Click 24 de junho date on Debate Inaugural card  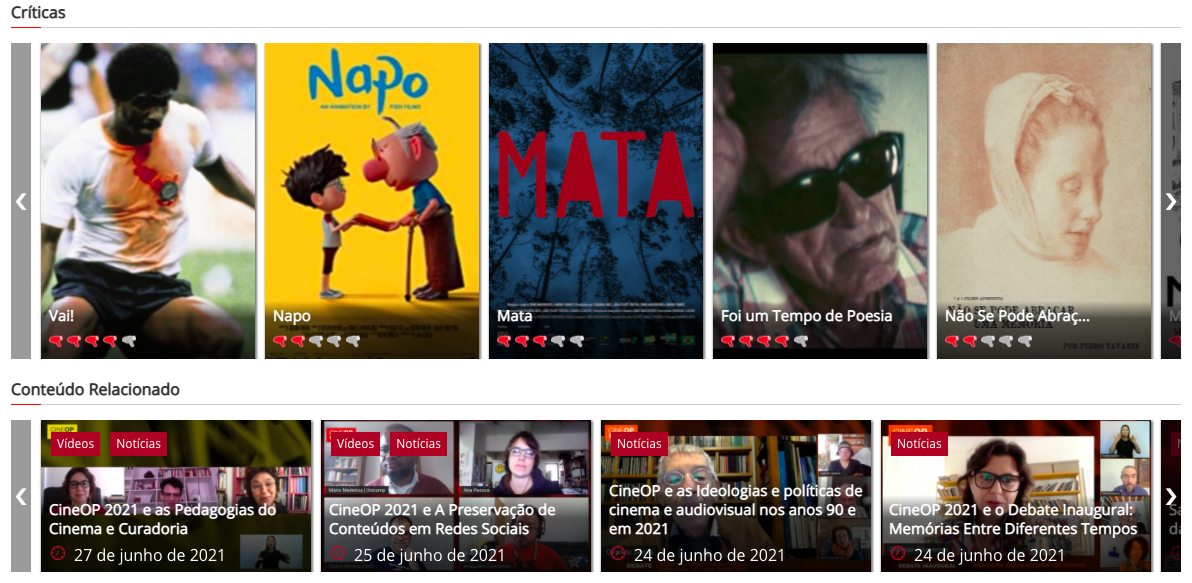[x=989, y=555]
